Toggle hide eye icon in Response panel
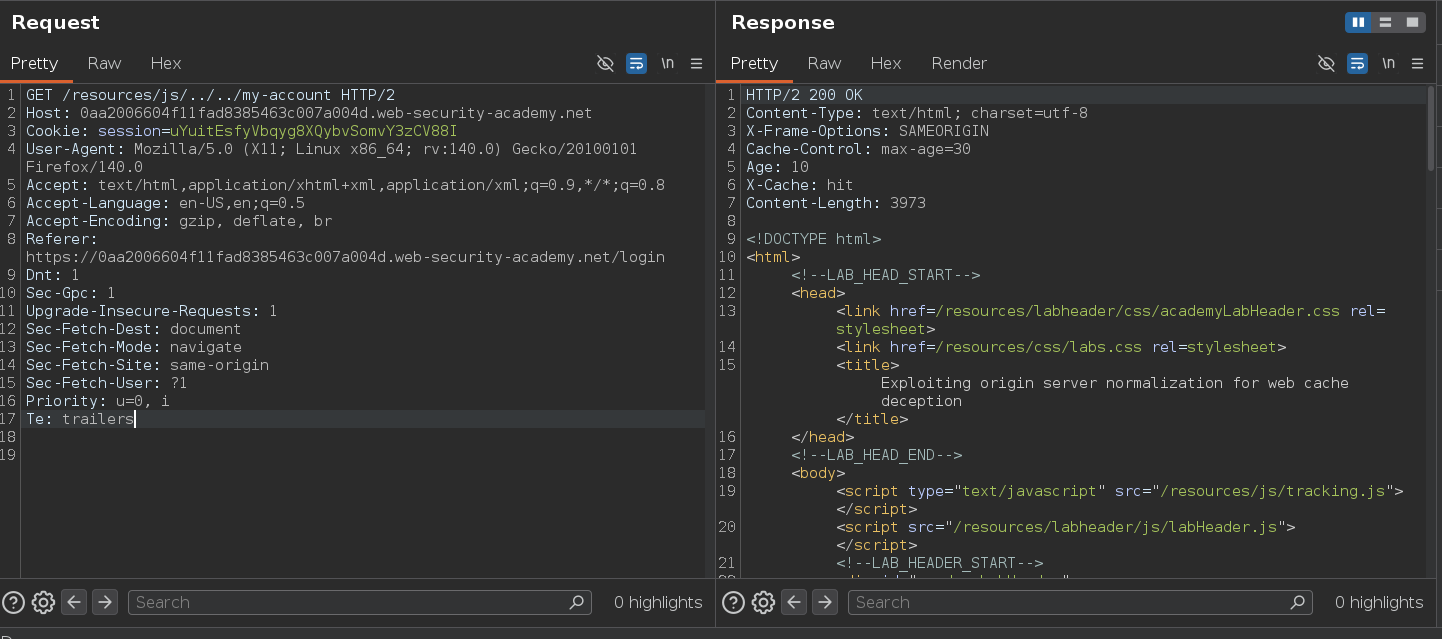The height and width of the screenshot is (639, 1442). (1326, 63)
